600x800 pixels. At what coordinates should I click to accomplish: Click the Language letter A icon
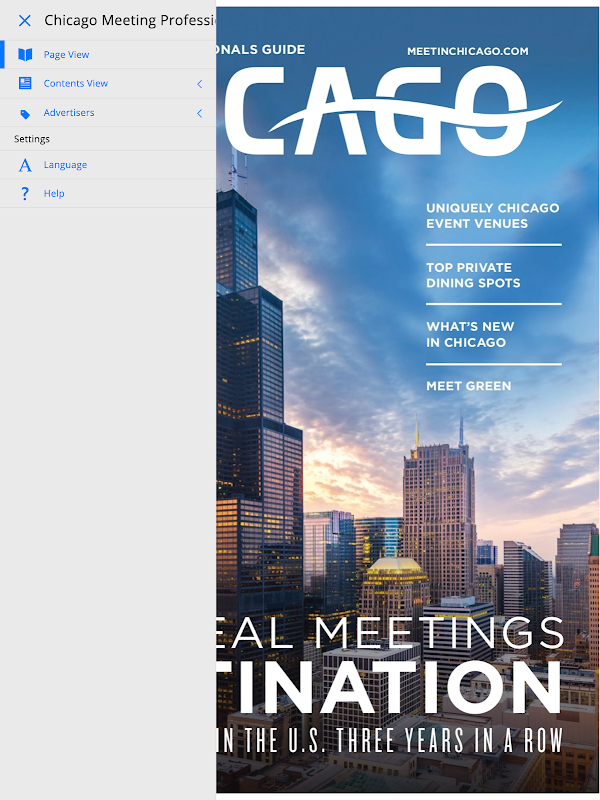pos(25,165)
